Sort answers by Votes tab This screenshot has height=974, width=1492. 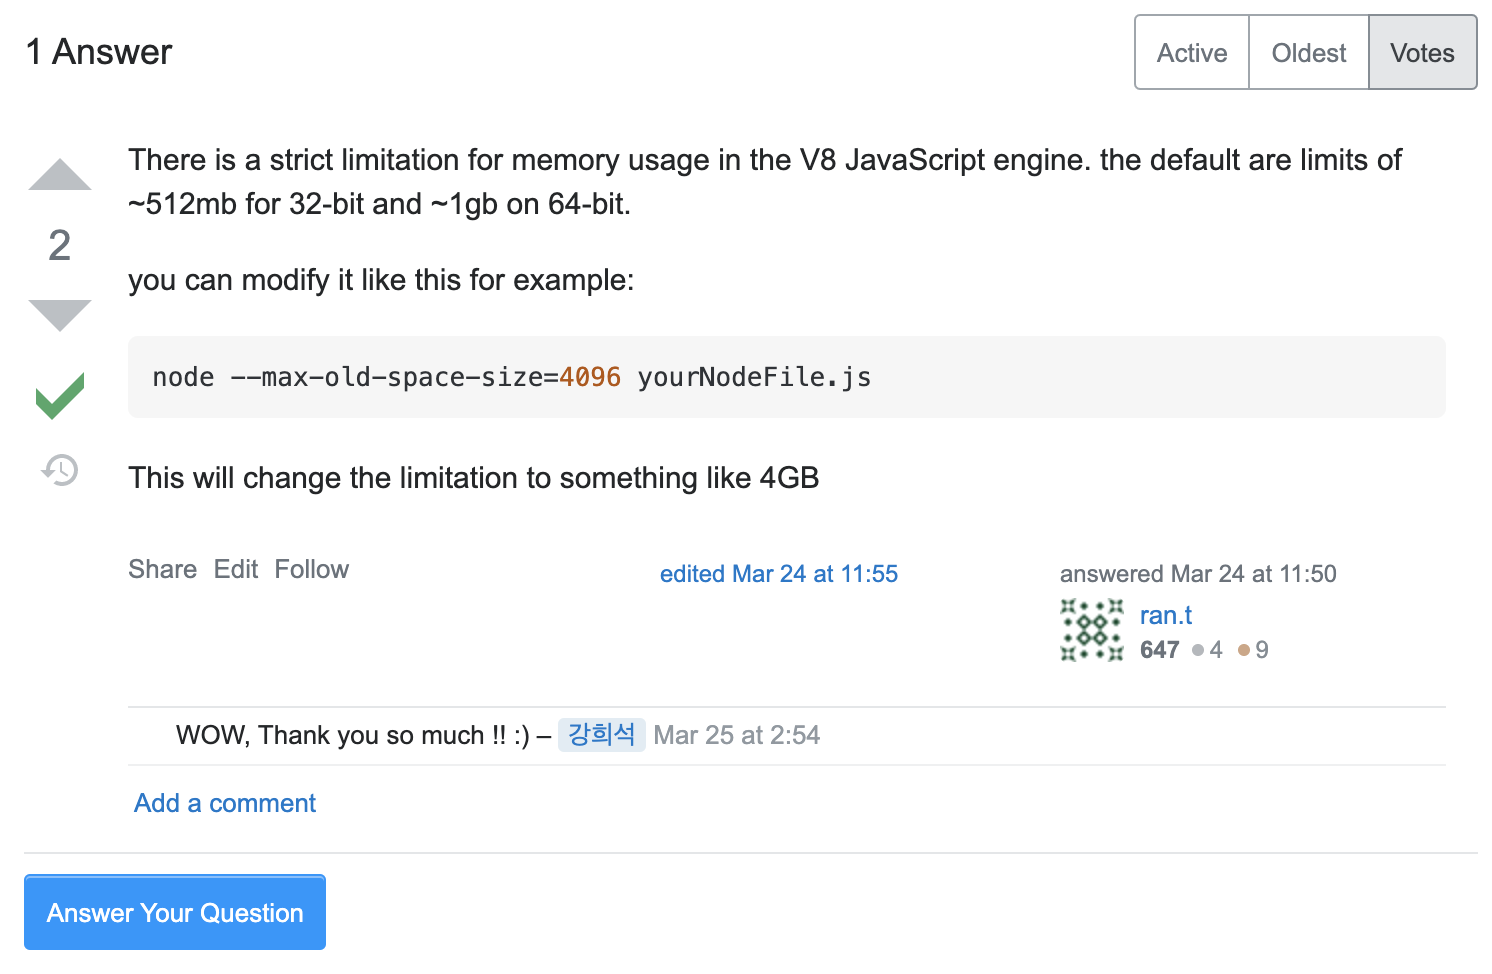click(x=1421, y=53)
